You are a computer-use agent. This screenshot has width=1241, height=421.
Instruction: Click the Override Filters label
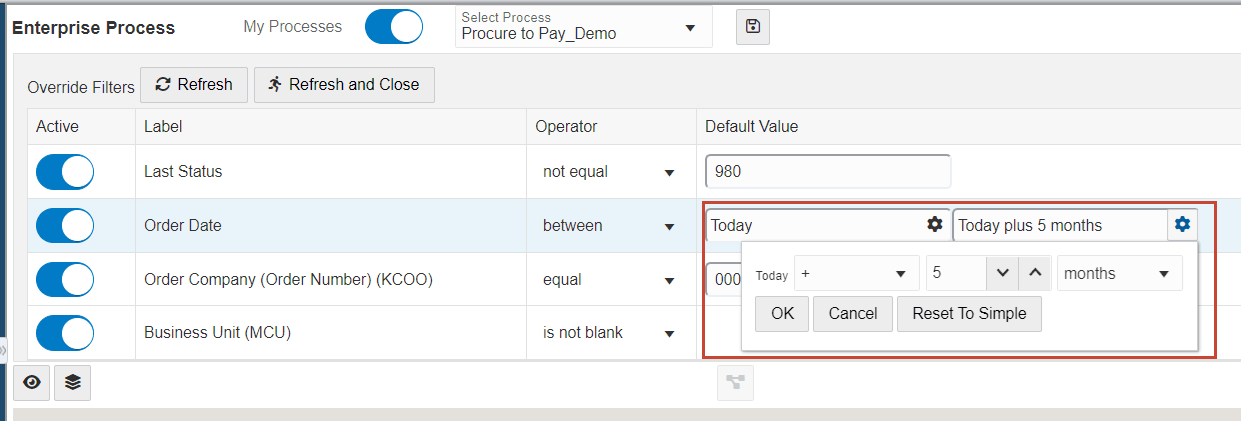tap(81, 88)
